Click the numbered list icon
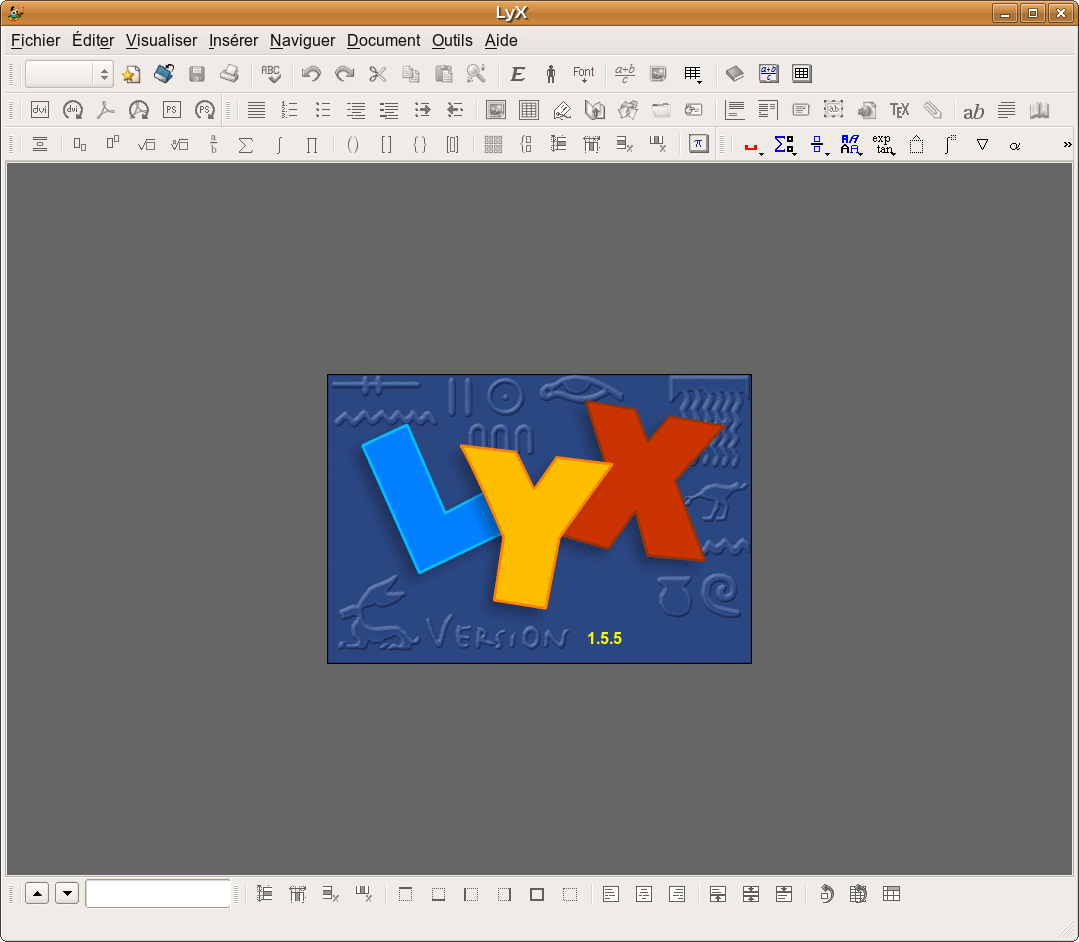1079x942 pixels. click(x=290, y=110)
